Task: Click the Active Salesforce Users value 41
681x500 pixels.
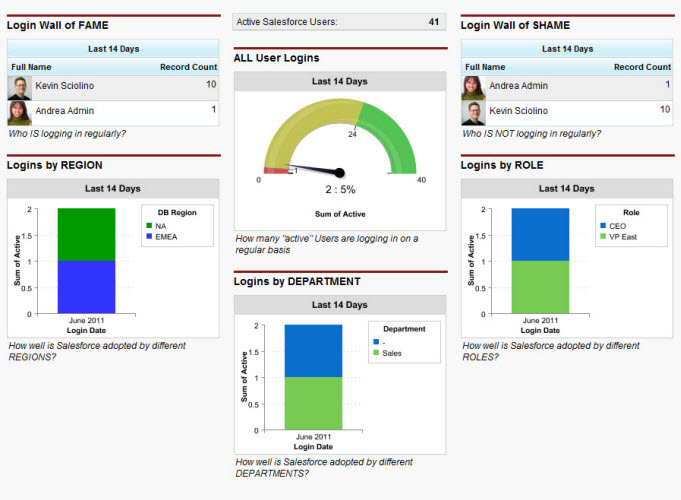Action: (433, 22)
